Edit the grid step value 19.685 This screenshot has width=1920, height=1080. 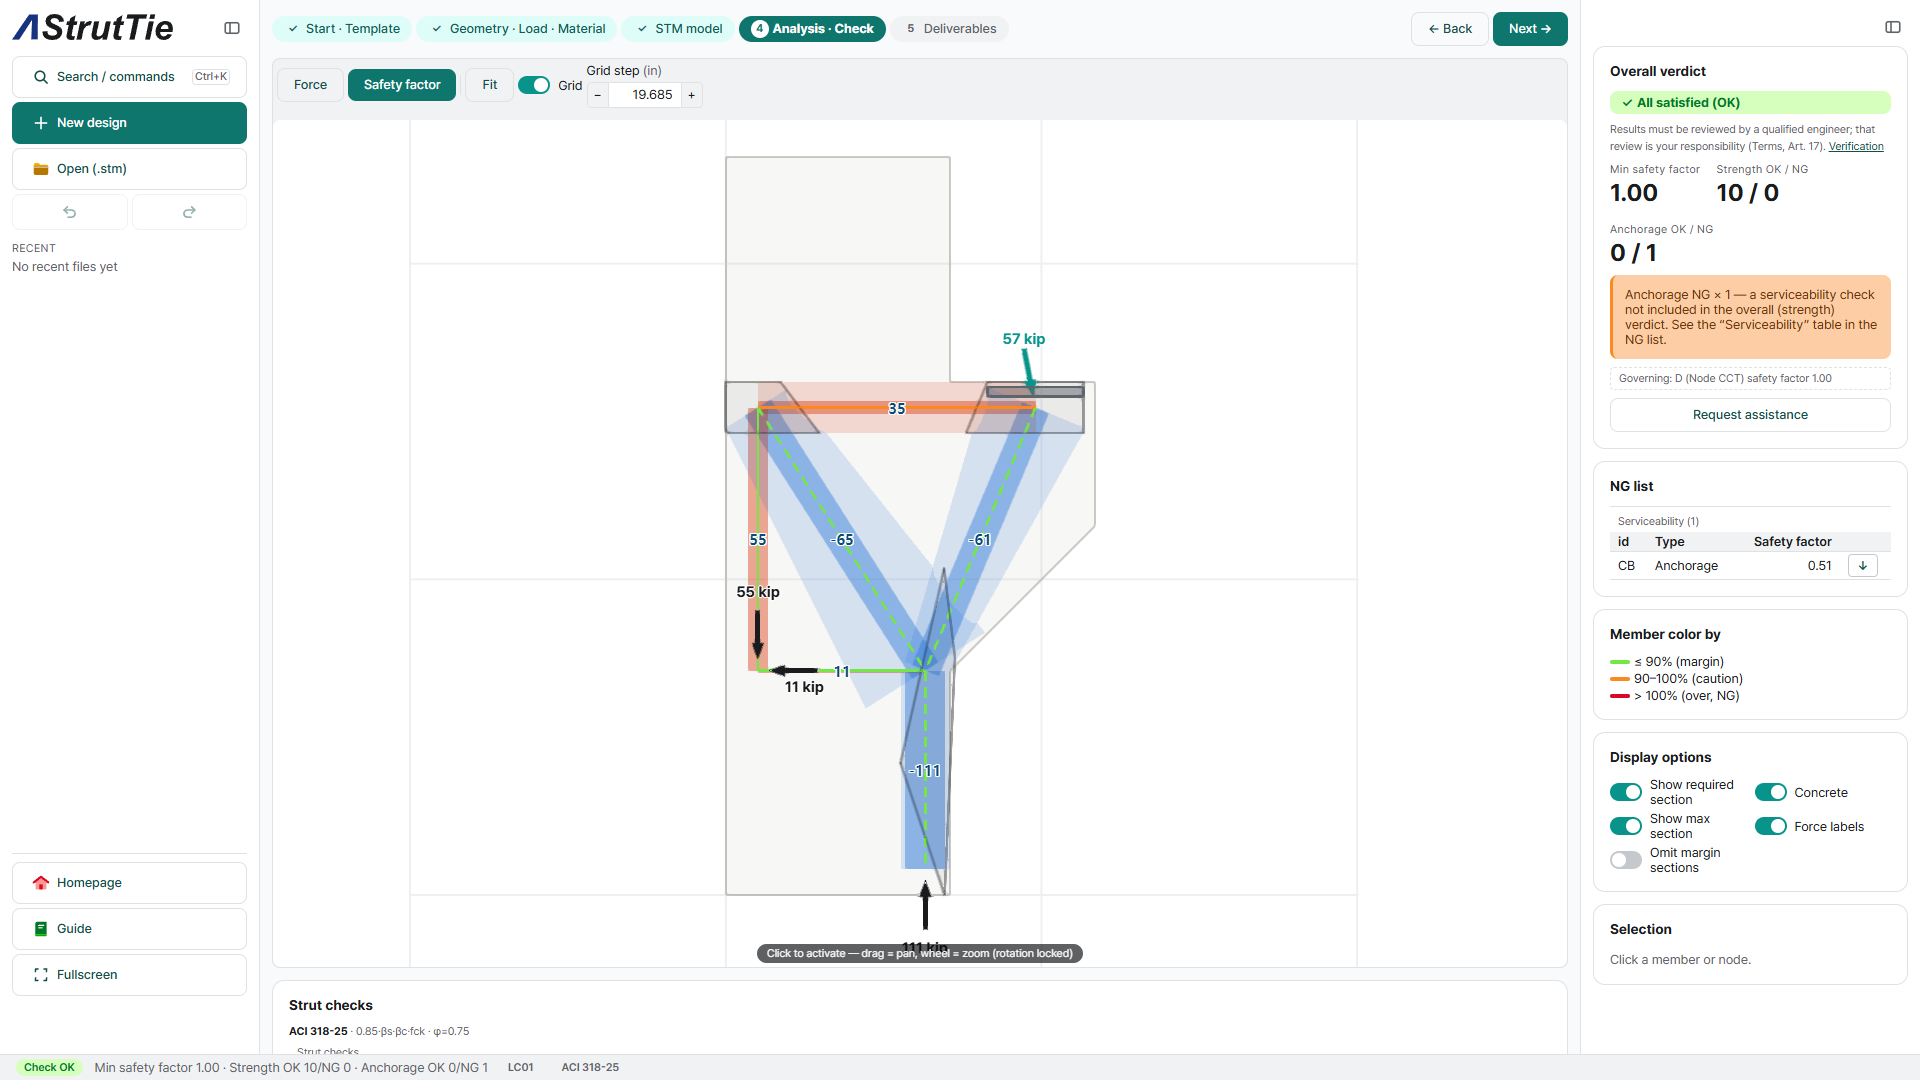pos(645,96)
